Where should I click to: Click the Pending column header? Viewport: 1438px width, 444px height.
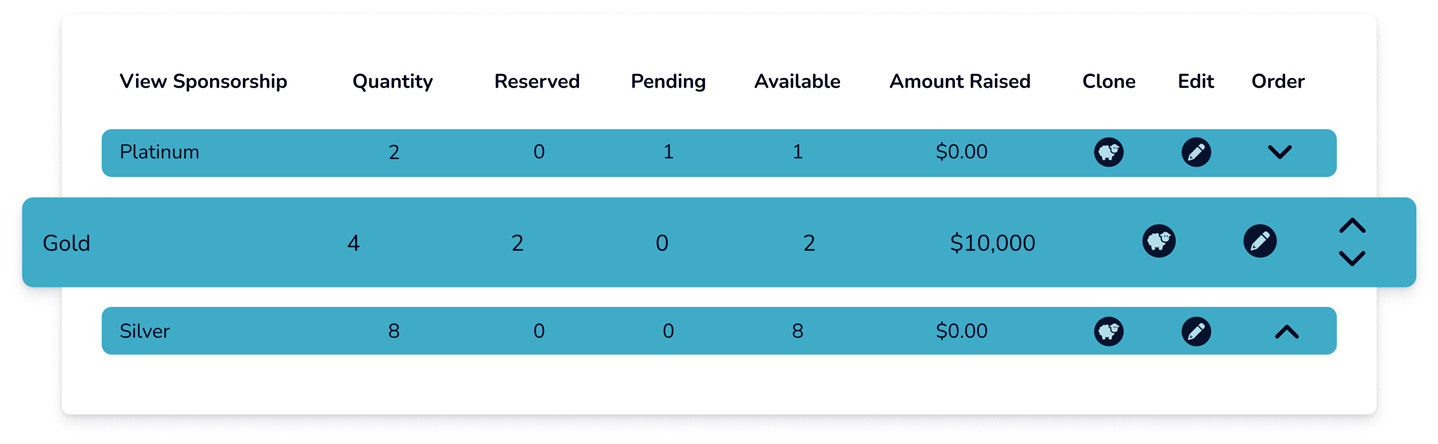point(668,82)
